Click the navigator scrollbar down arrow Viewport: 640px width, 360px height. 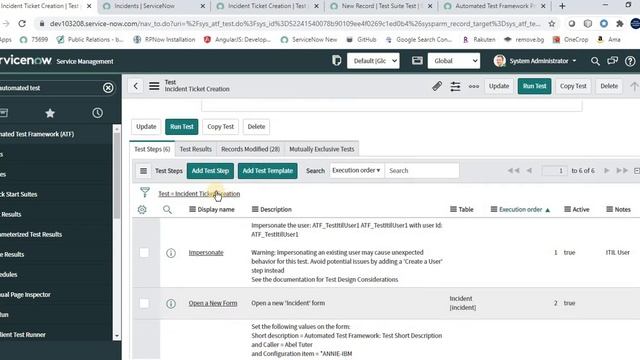coord(117,336)
